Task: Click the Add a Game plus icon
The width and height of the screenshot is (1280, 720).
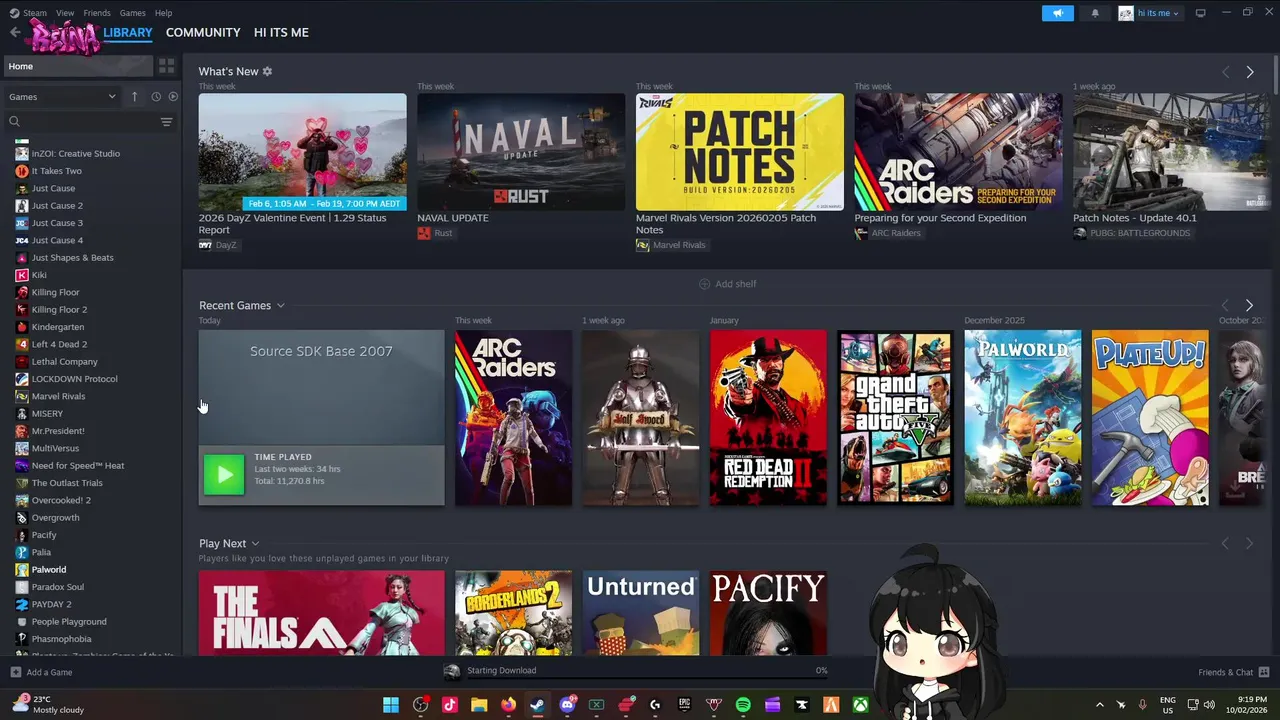Action: coord(15,672)
